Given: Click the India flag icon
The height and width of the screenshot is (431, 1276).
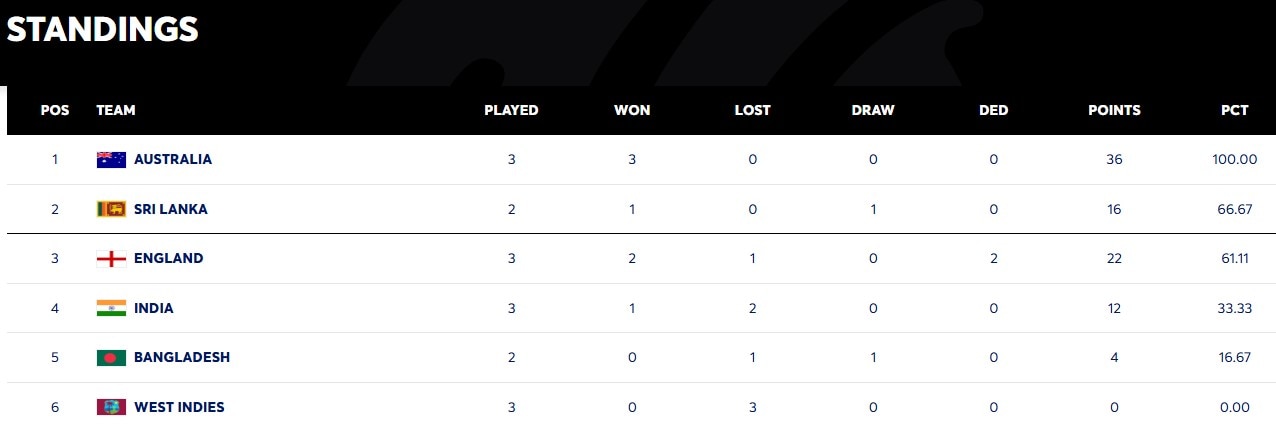Looking at the screenshot, I should [x=111, y=308].
